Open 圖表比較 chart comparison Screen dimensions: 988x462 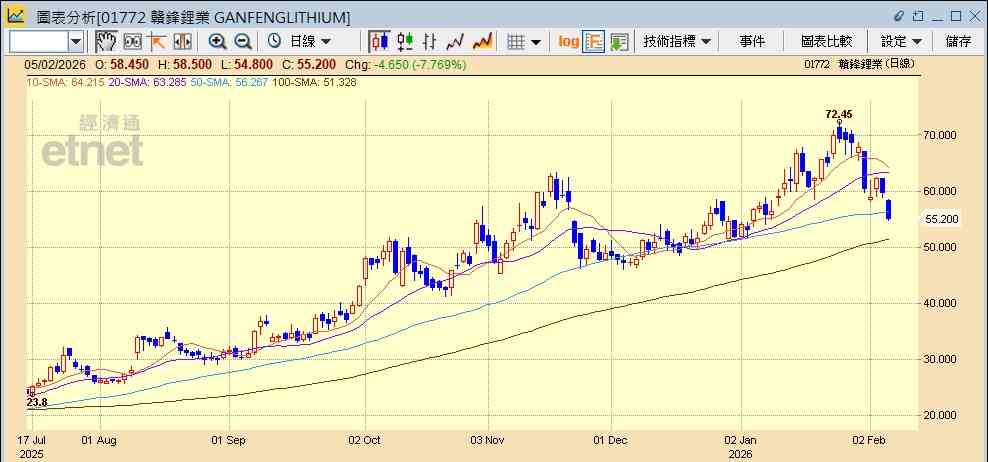coord(827,42)
